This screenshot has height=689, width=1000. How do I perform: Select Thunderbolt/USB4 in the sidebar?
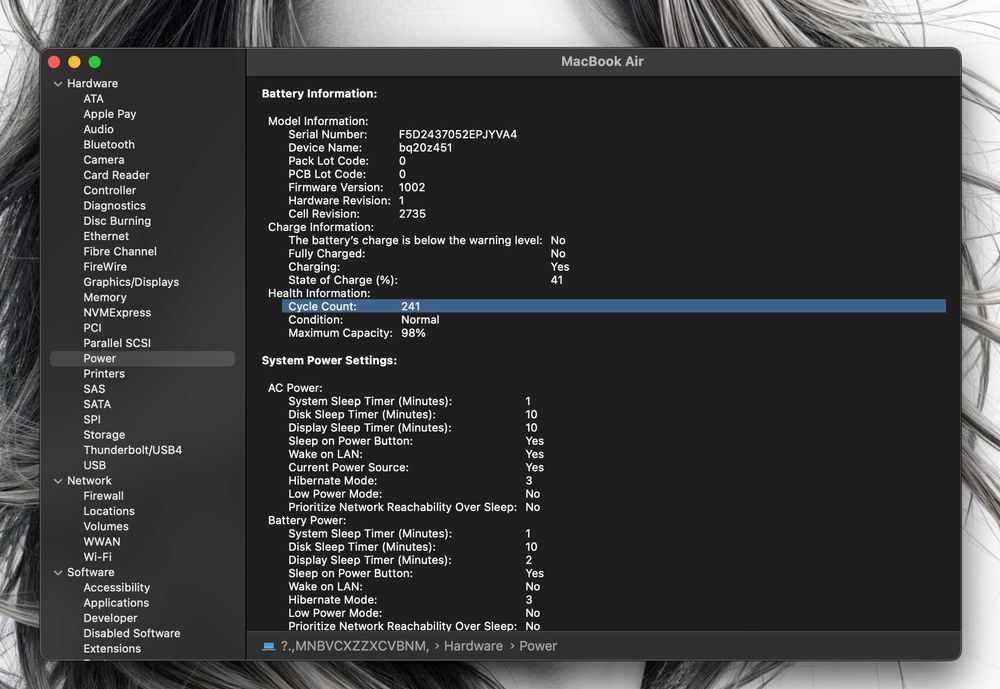133,450
